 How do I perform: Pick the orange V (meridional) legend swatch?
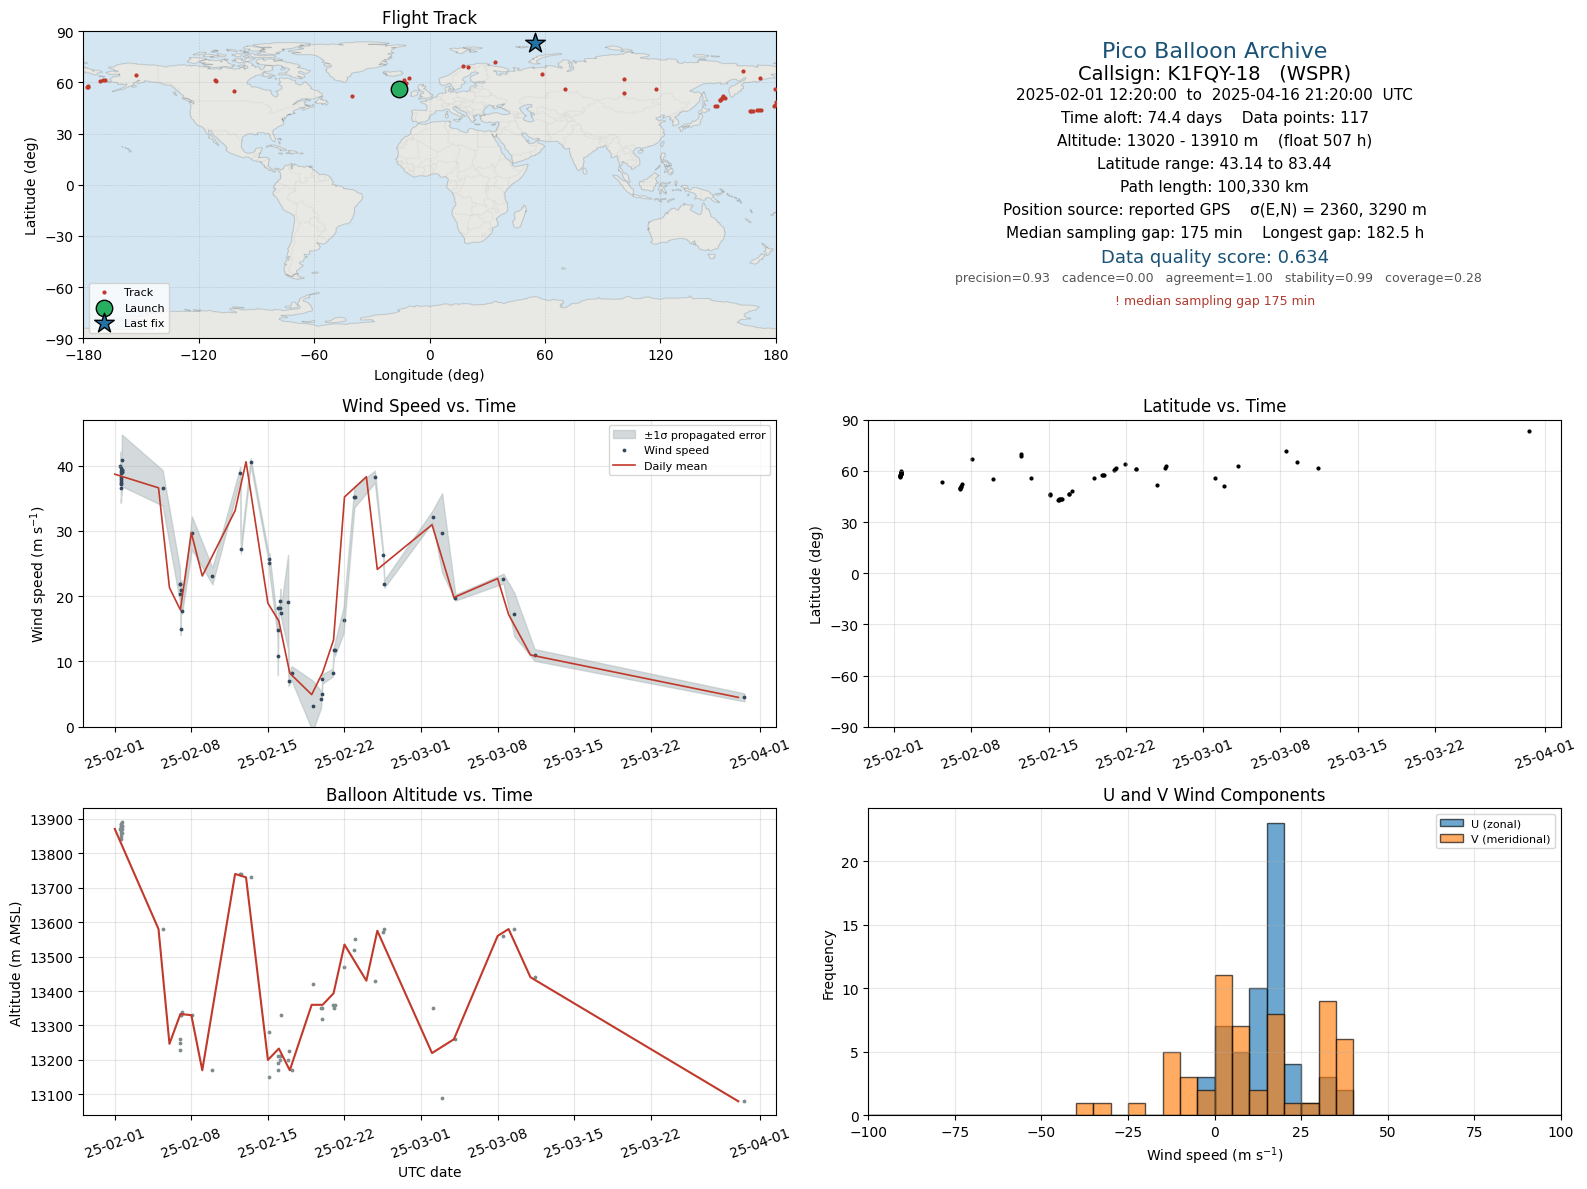pyautogui.click(x=1451, y=839)
